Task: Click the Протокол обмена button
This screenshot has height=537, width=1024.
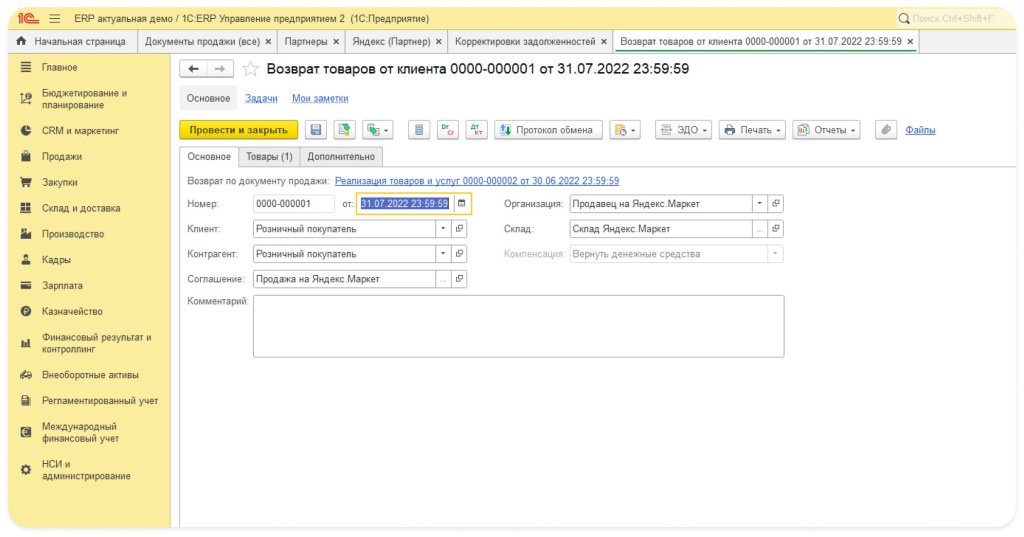Action: tap(549, 130)
